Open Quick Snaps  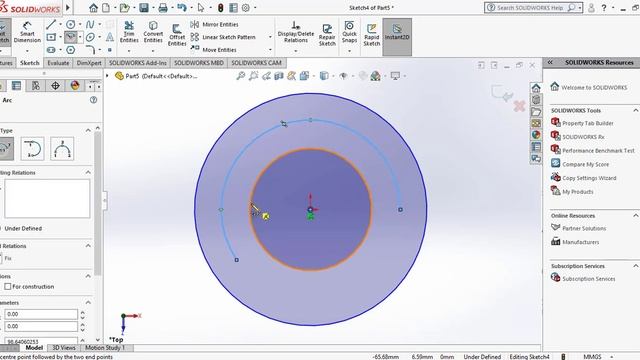tap(349, 32)
